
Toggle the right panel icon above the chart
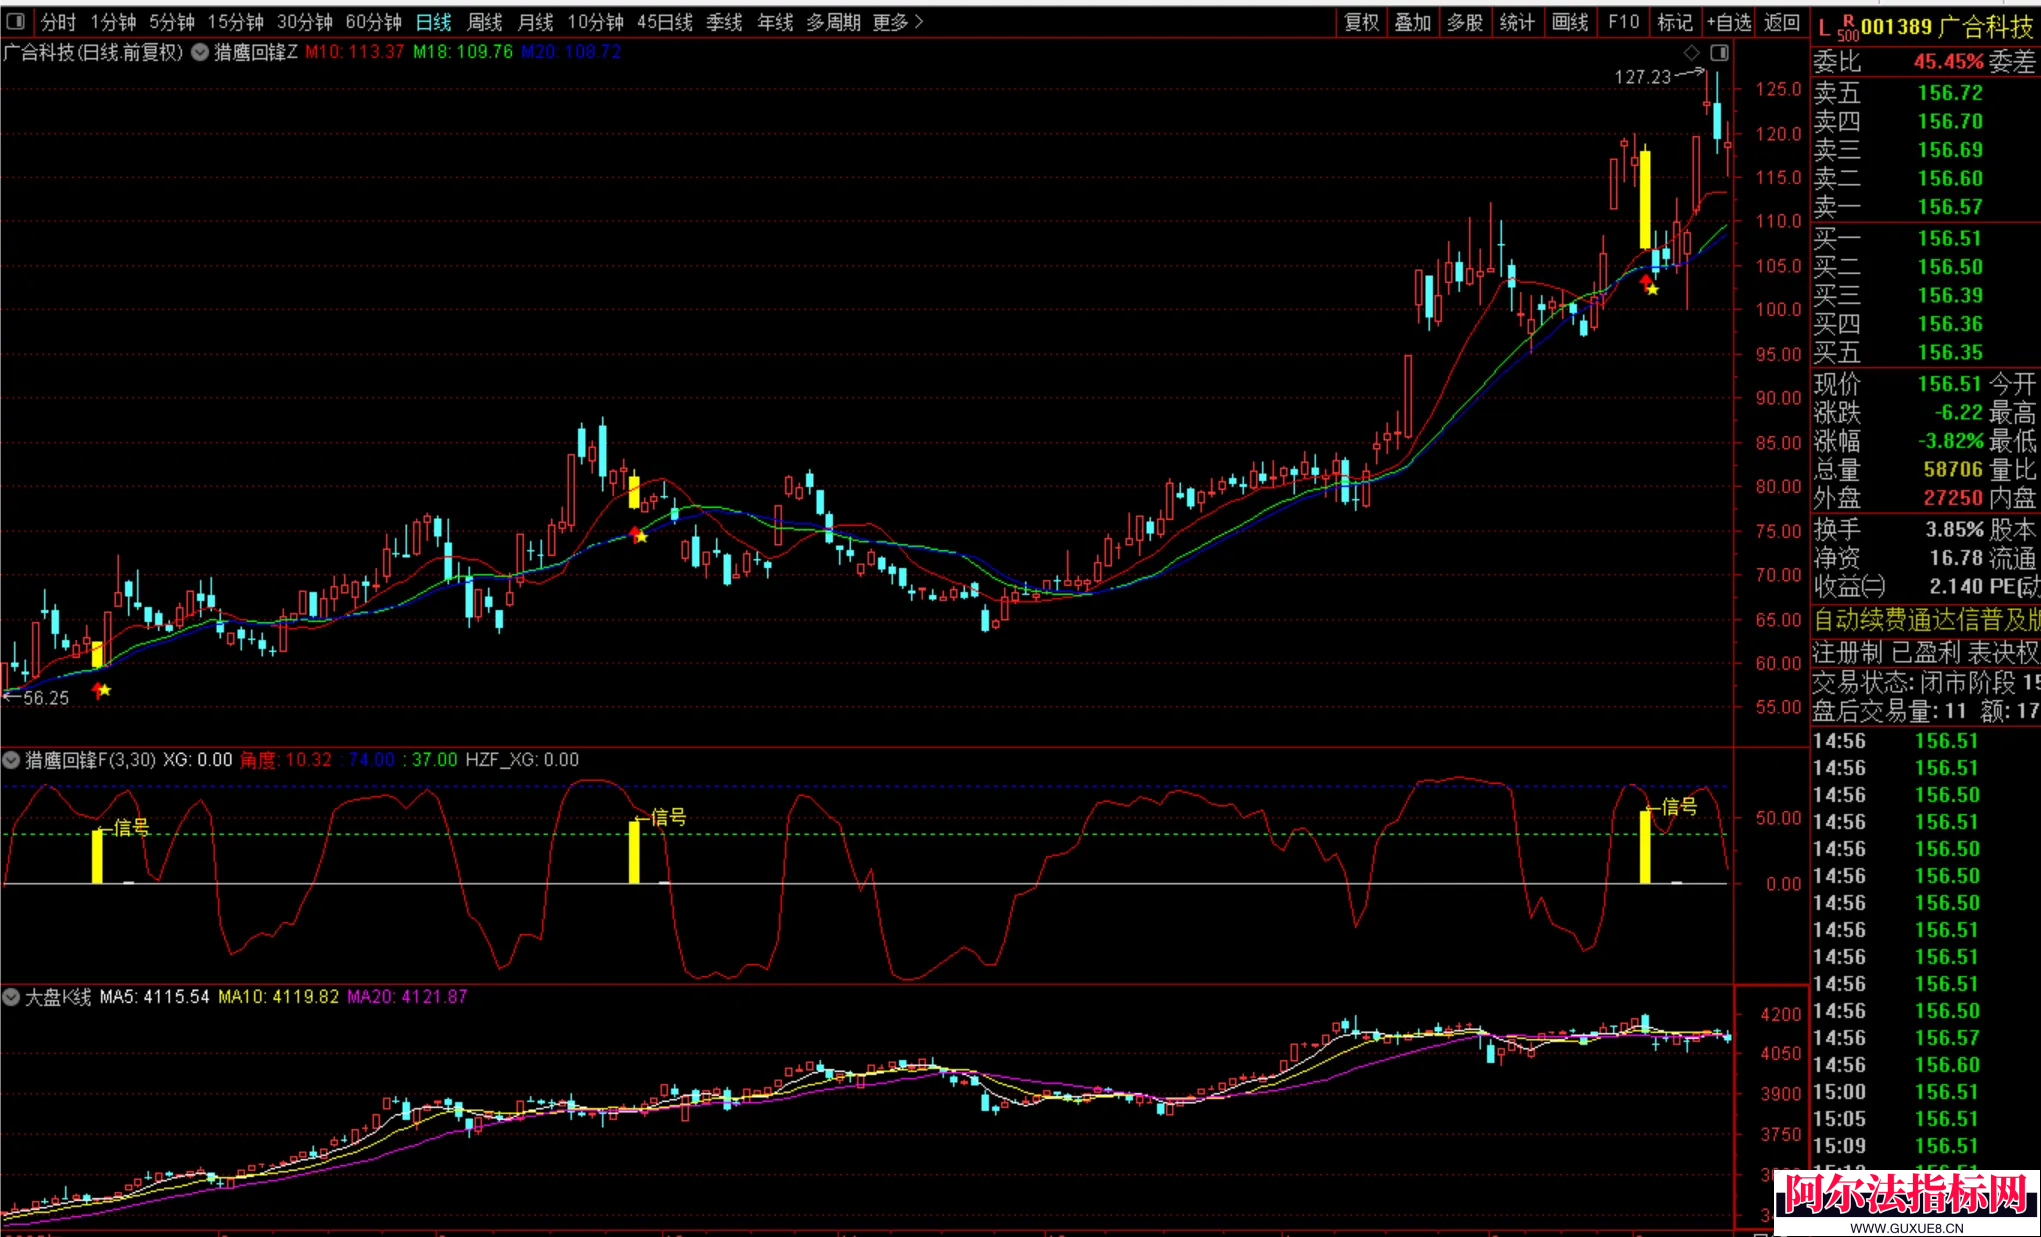1719,53
